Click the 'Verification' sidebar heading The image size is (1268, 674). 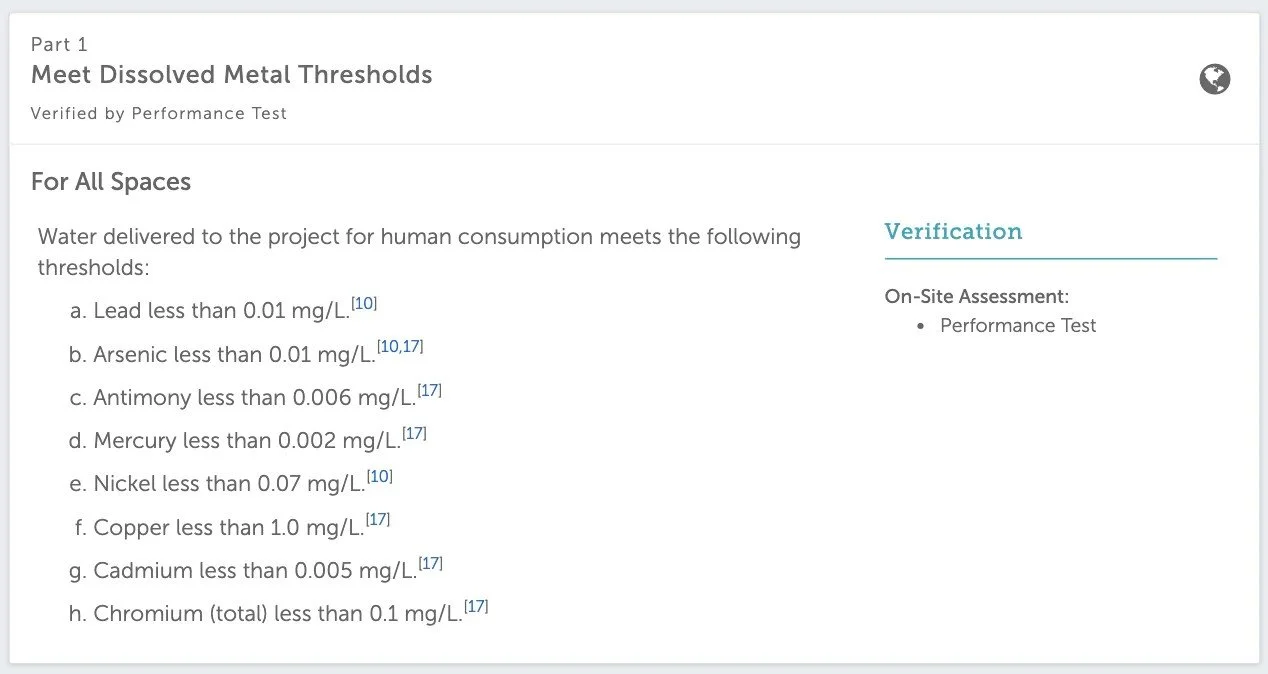(953, 232)
